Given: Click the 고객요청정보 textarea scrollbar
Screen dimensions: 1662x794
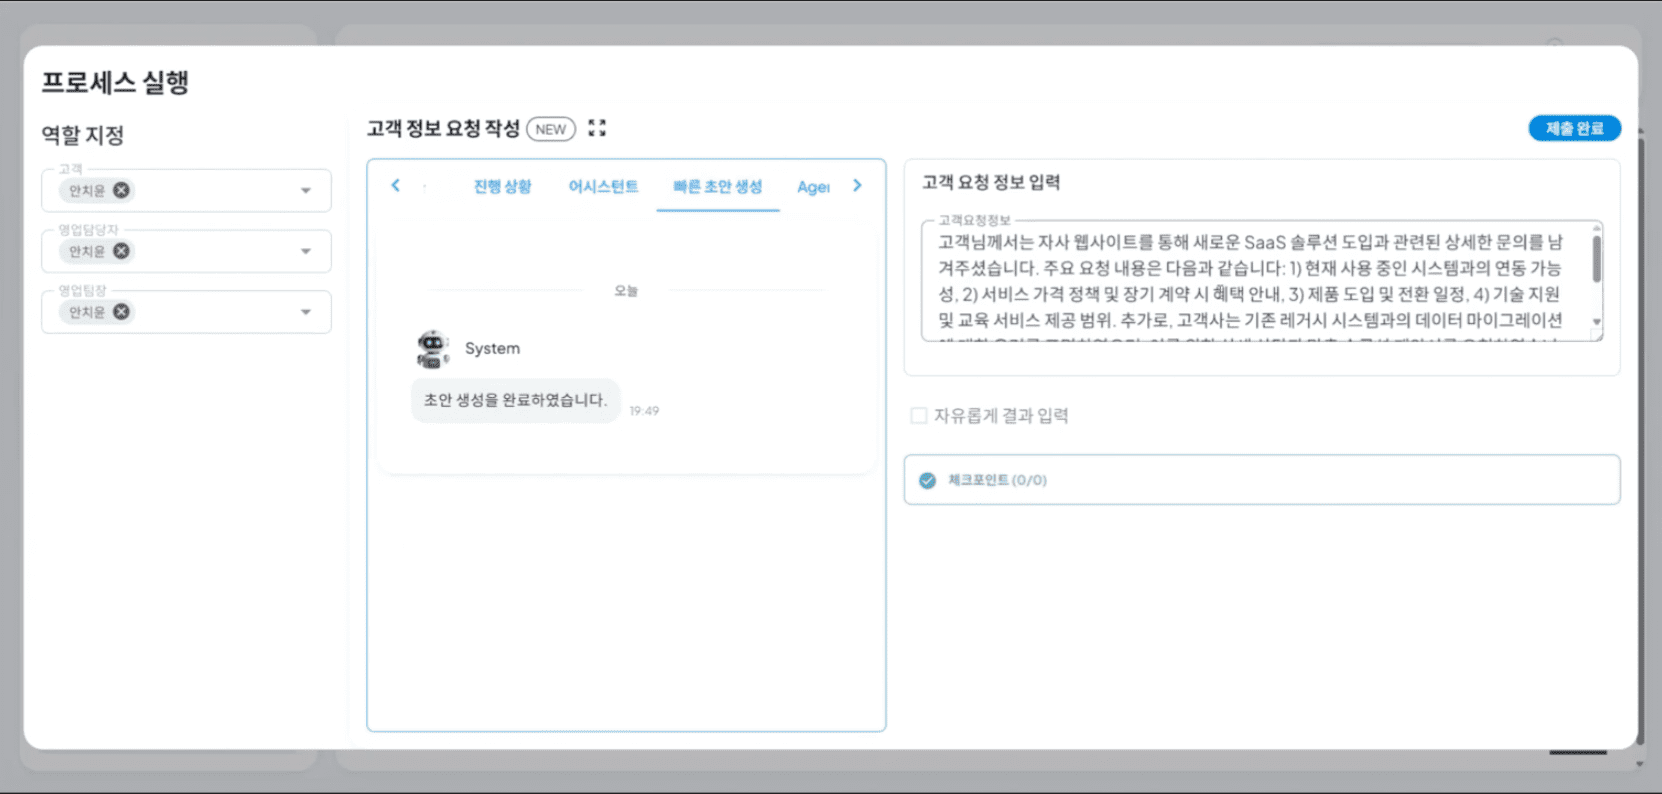Looking at the screenshot, I should pos(1596,260).
